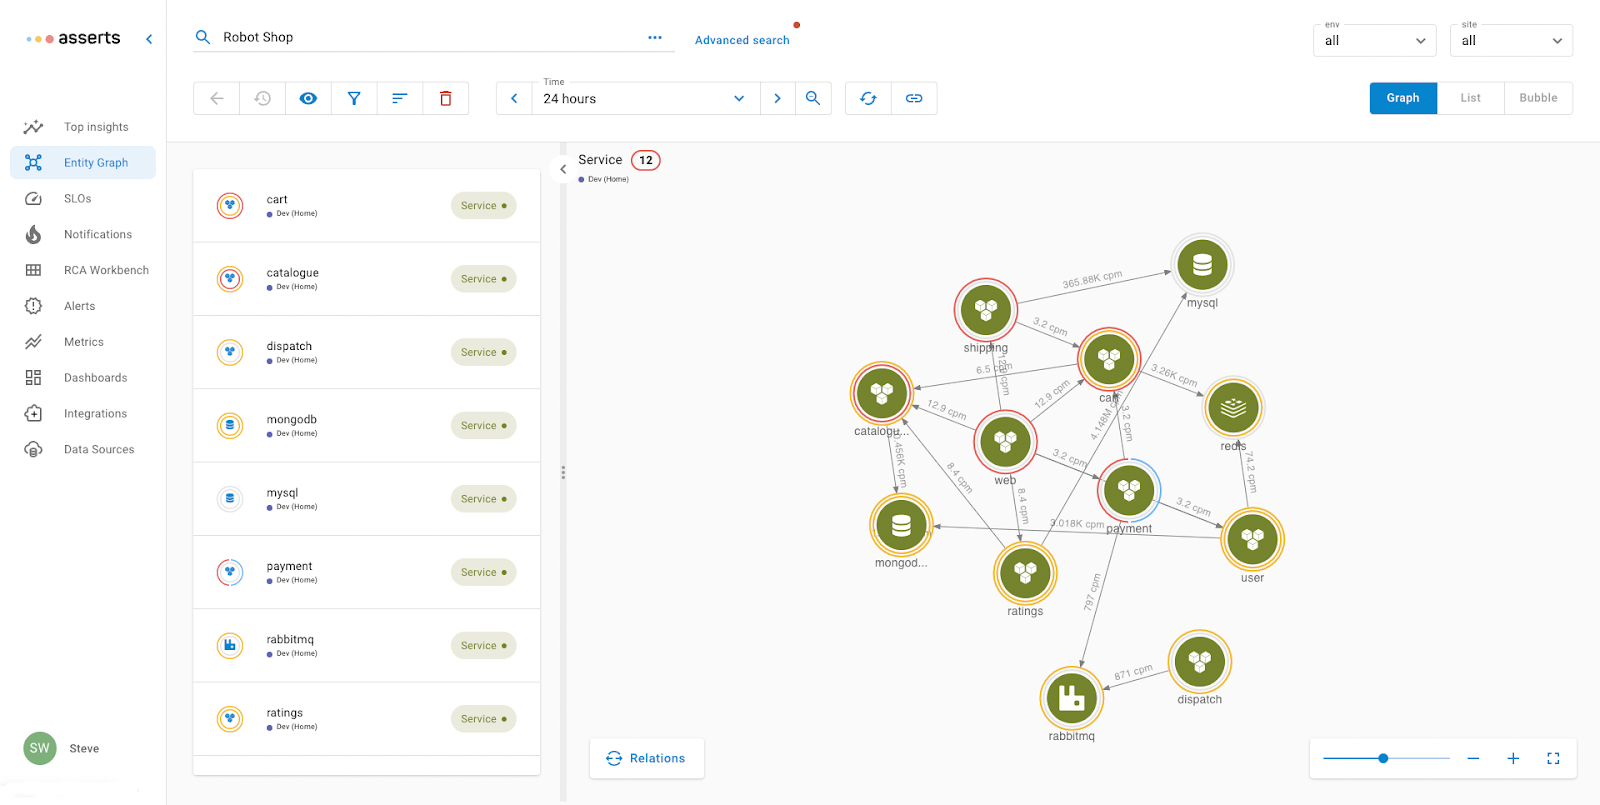Click the graph zoom slider handle
1600x805 pixels.
point(1383,759)
